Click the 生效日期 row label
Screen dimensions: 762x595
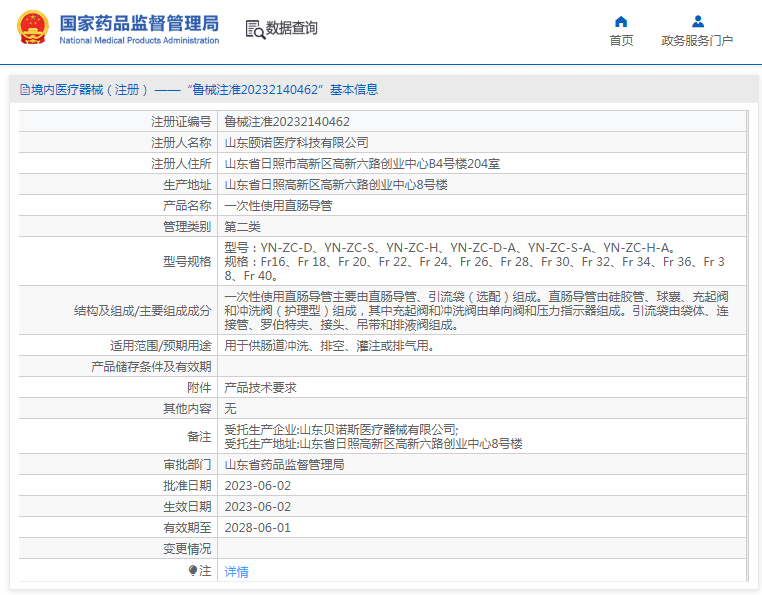[187, 507]
